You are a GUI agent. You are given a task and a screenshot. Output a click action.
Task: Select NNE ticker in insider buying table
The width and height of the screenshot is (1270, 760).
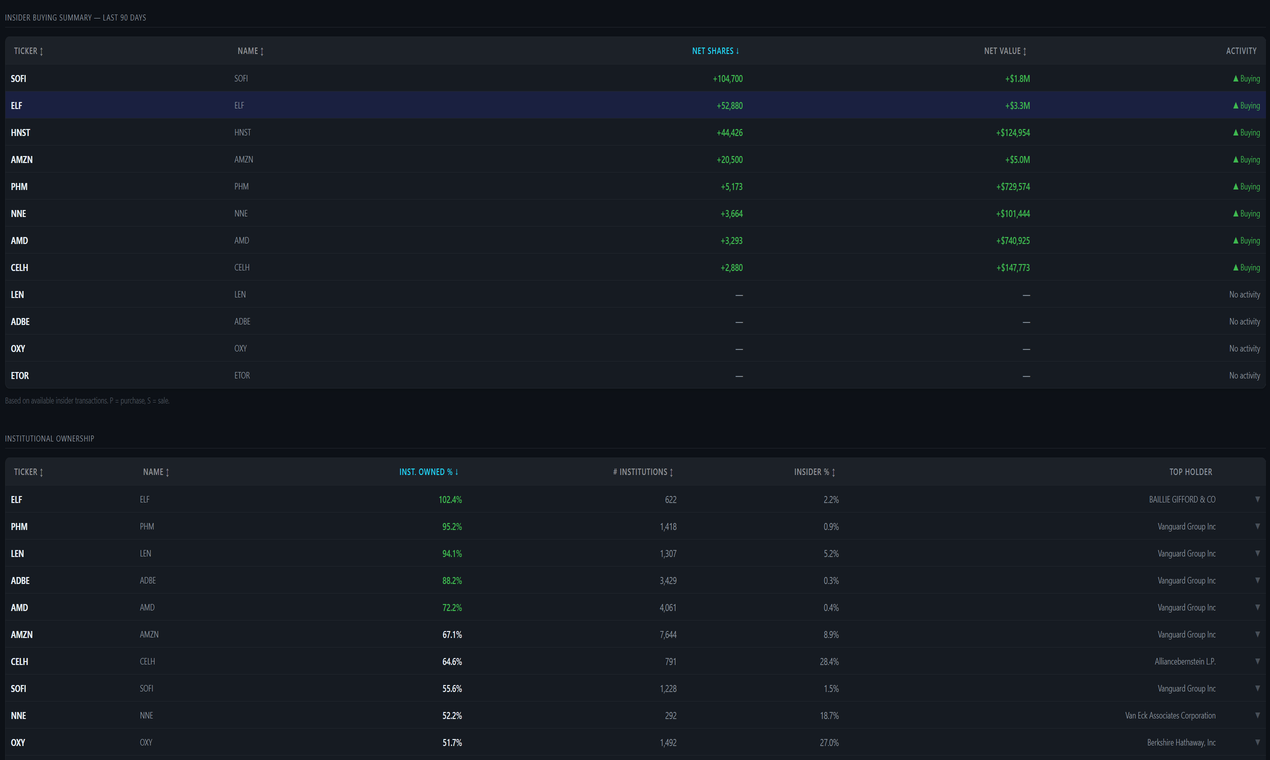[x=18, y=213]
